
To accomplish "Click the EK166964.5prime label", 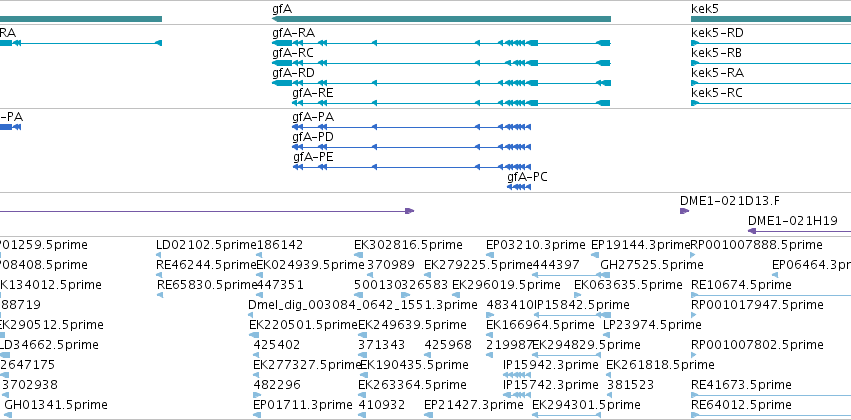I will tap(540, 325).
